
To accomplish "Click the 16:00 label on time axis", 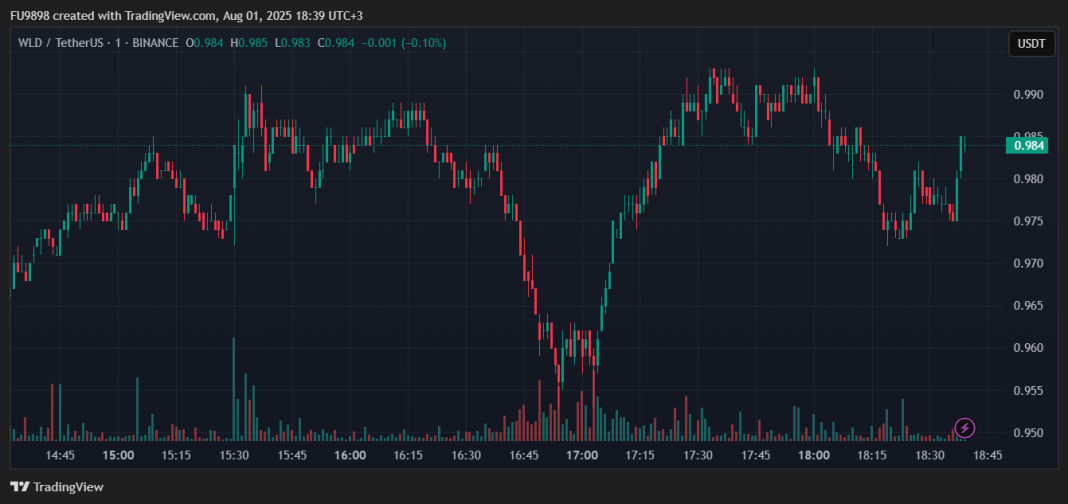I will point(350,455).
